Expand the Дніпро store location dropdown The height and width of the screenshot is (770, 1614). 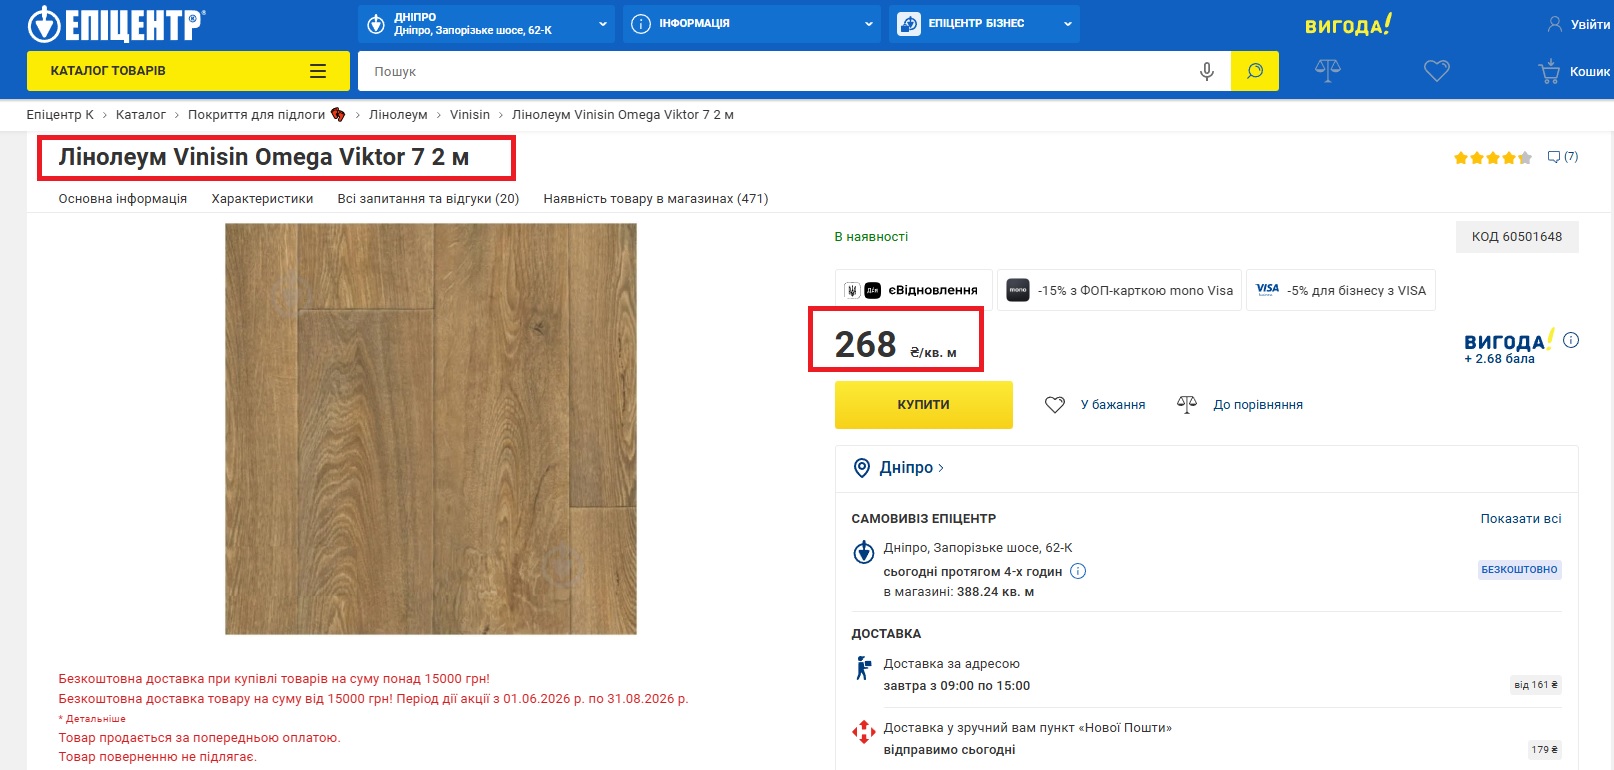(487, 24)
